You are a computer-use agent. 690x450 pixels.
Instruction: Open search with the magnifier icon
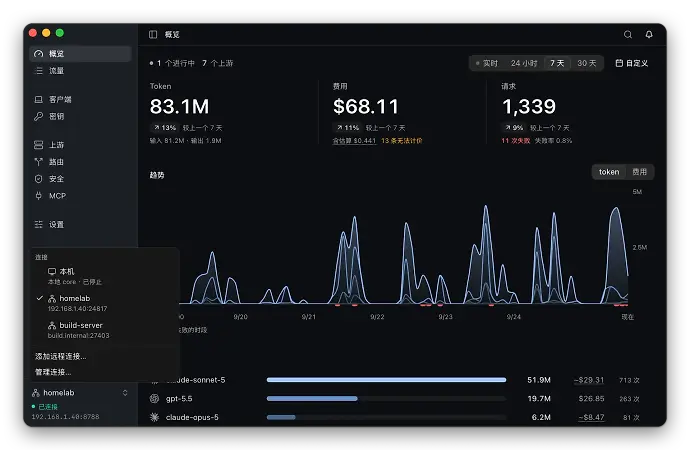(628, 34)
